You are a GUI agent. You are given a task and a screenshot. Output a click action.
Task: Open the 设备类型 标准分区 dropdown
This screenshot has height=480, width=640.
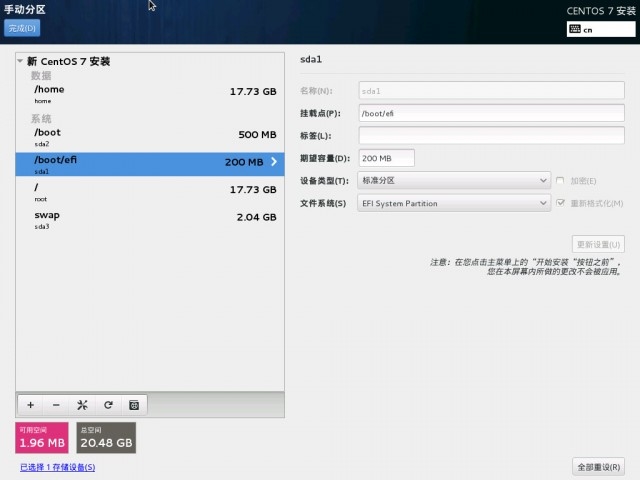tap(454, 180)
